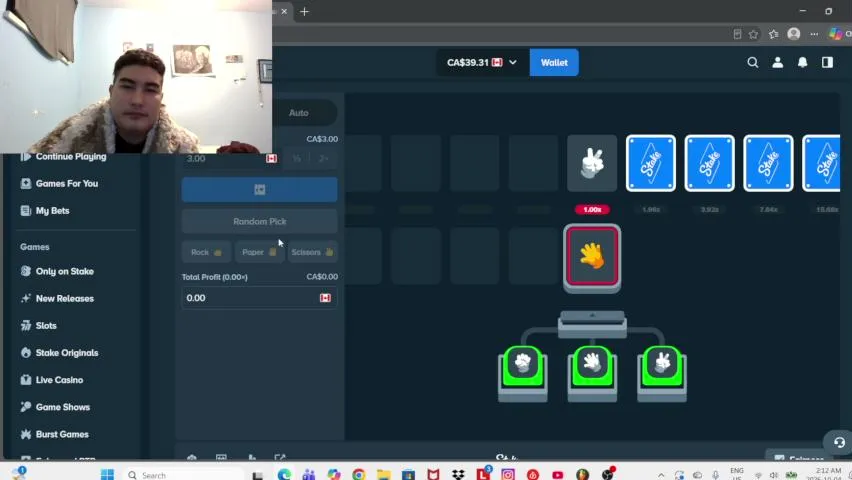Open YouTube app from taskbar
The width and height of the screenshot is (852, 480).
[x=557, y=474]
